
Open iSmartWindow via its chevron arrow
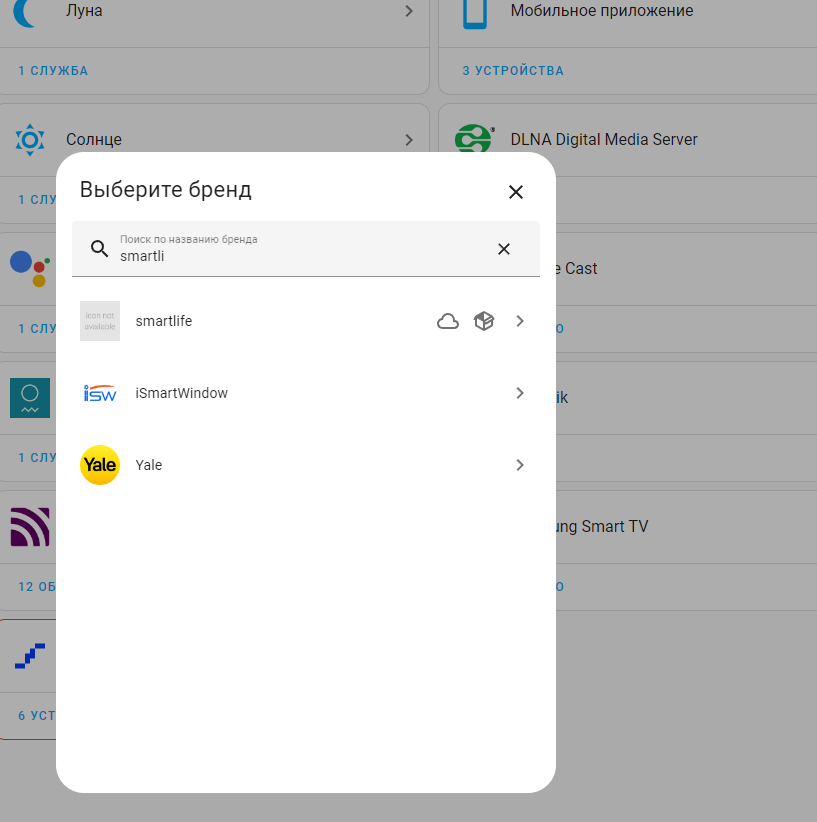520,393
